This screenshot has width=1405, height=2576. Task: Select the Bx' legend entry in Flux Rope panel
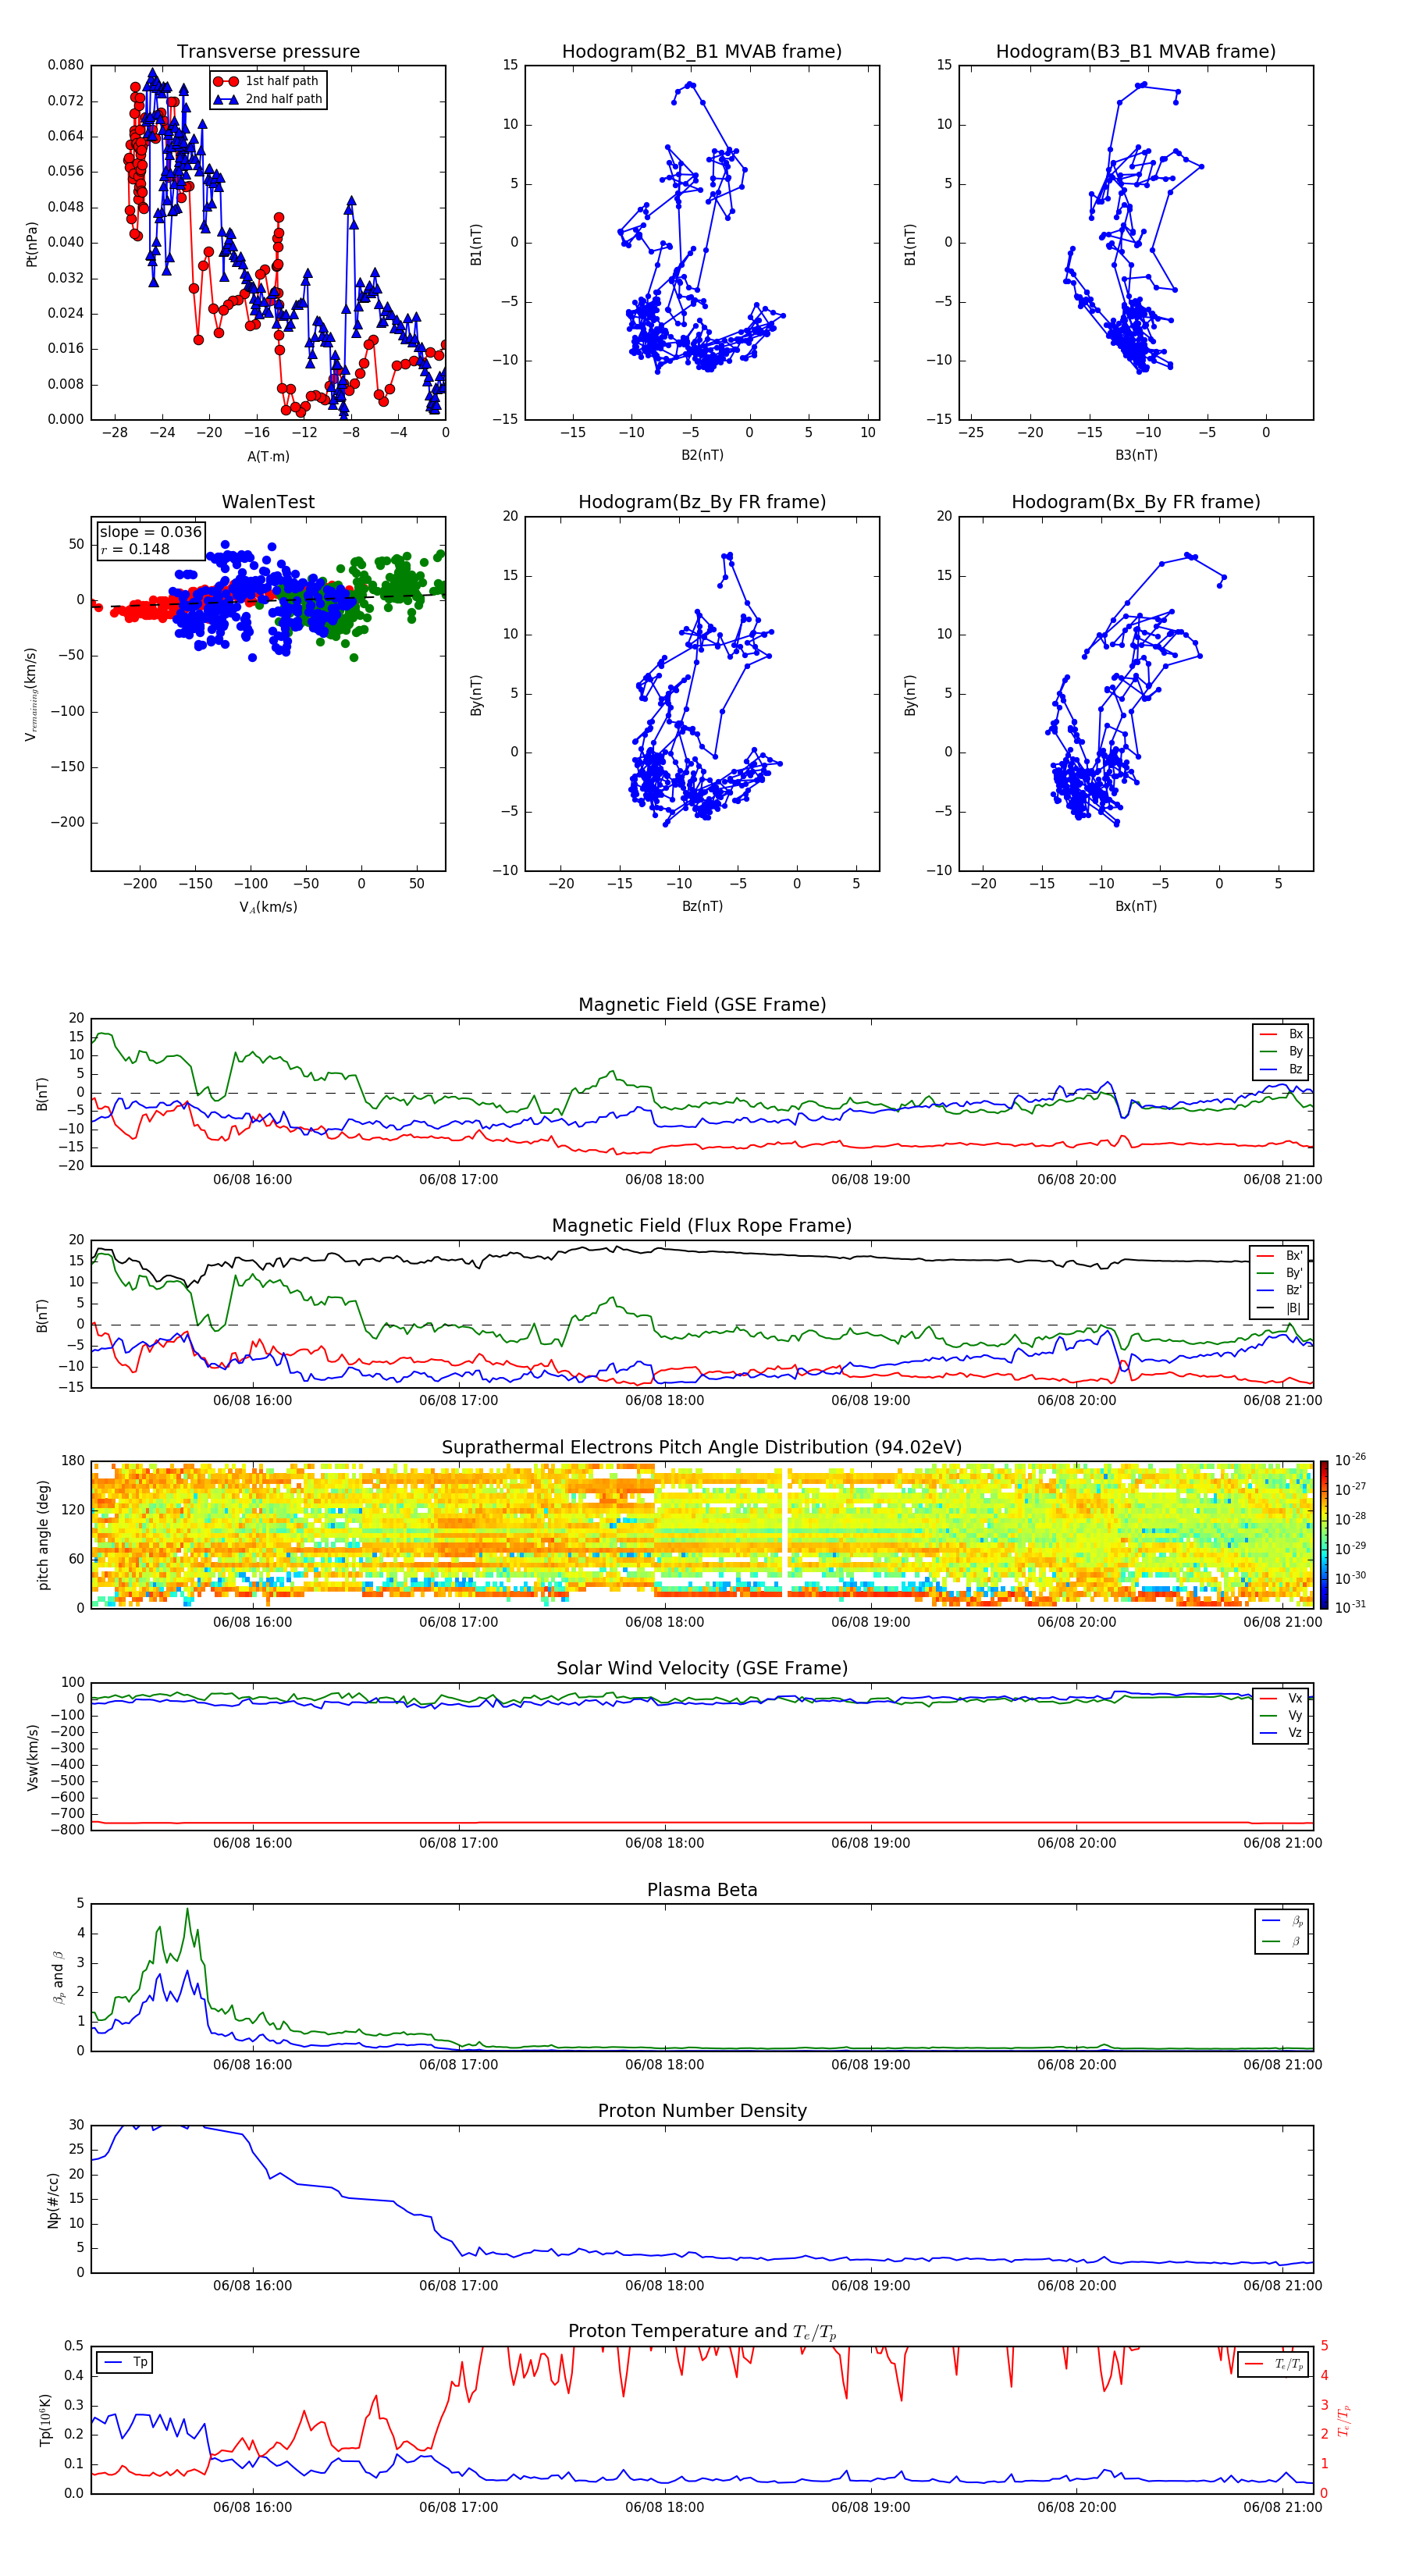click(x=1279, y=1256)
